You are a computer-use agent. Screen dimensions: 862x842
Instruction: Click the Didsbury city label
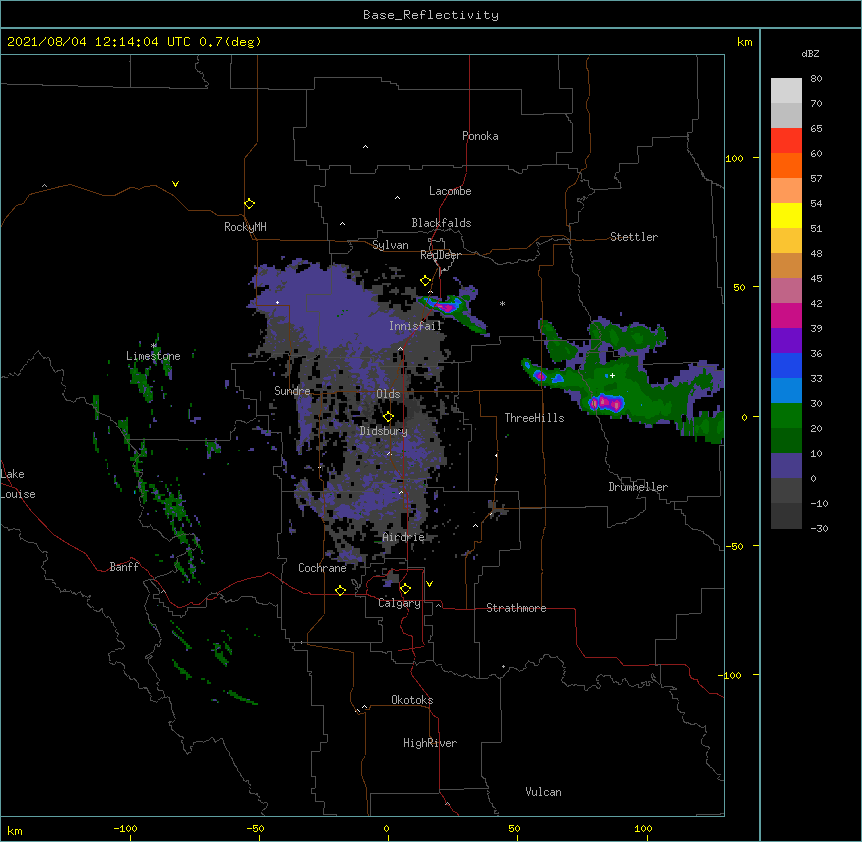[x=384, y=431]
